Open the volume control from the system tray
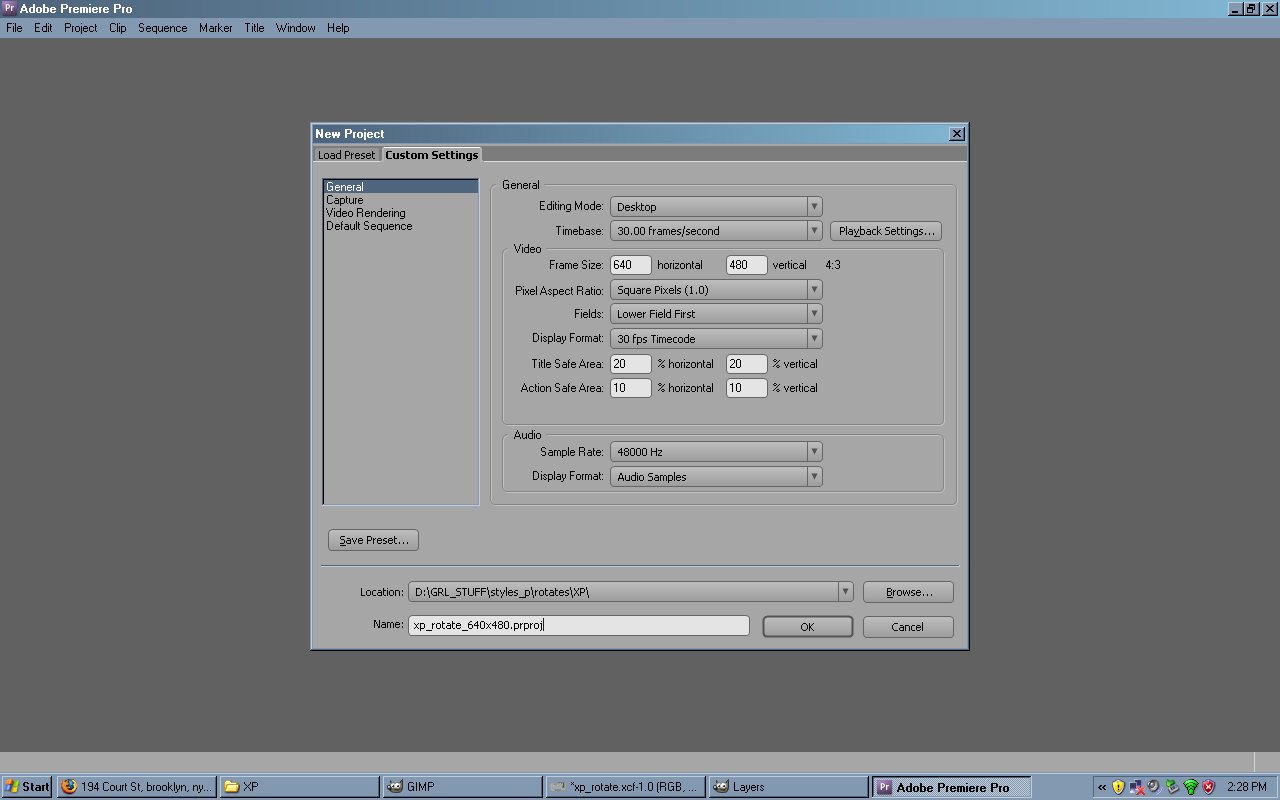Viewport: 1280px width, 800px height. [x=1154, y=787]
